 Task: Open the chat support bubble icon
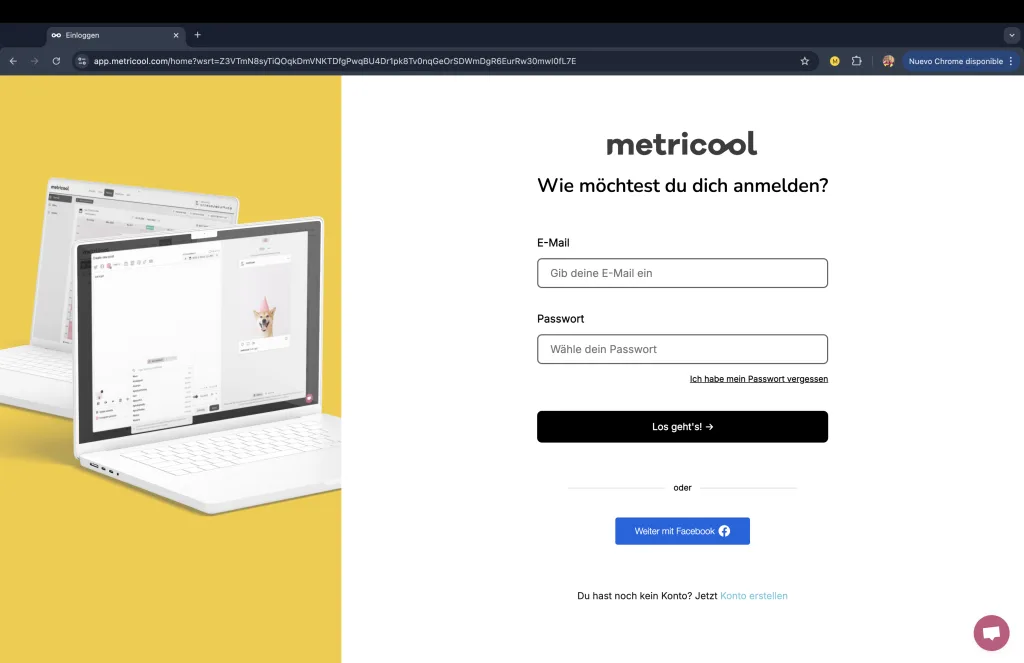coord(991,632)
